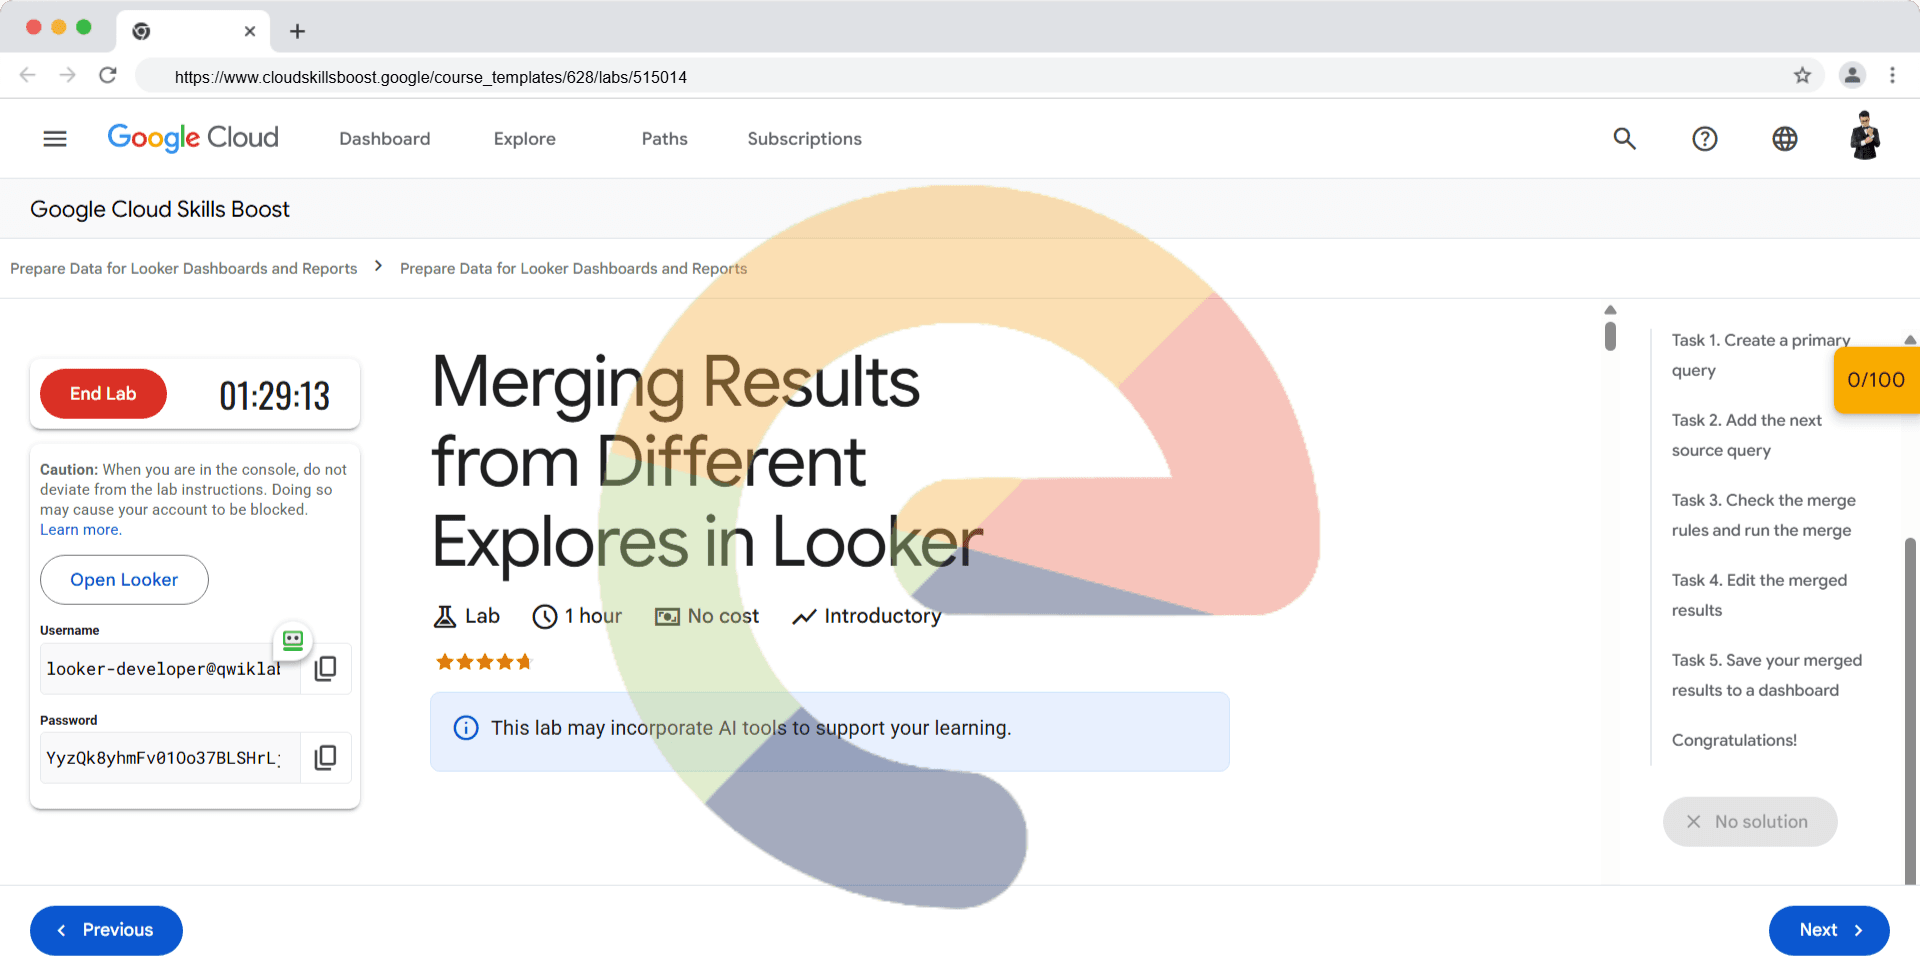Open the help question mark icon
Screen dimensions: 1920x975
(1704, 139)
